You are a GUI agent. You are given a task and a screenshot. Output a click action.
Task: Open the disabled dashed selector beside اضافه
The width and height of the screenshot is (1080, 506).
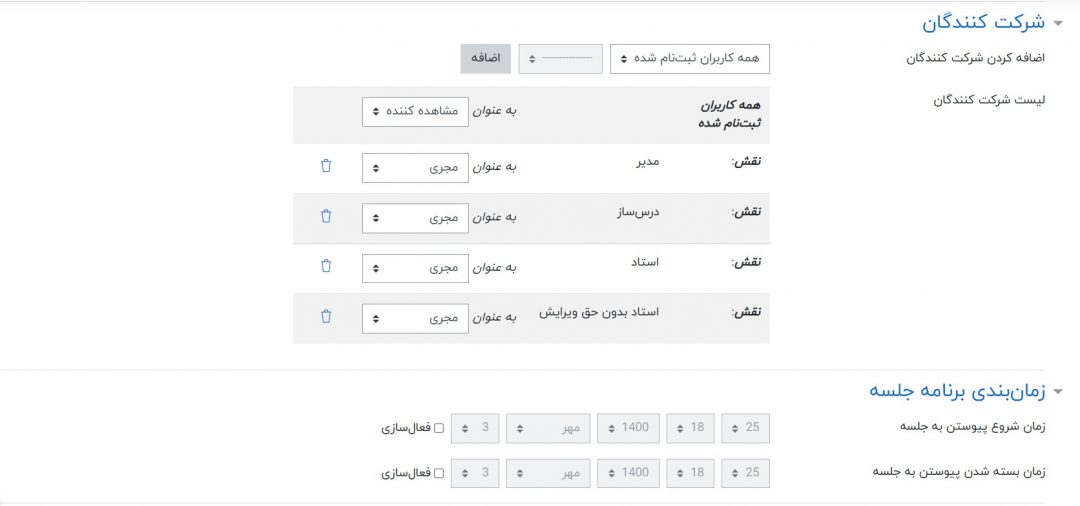(x=560, y=59)
